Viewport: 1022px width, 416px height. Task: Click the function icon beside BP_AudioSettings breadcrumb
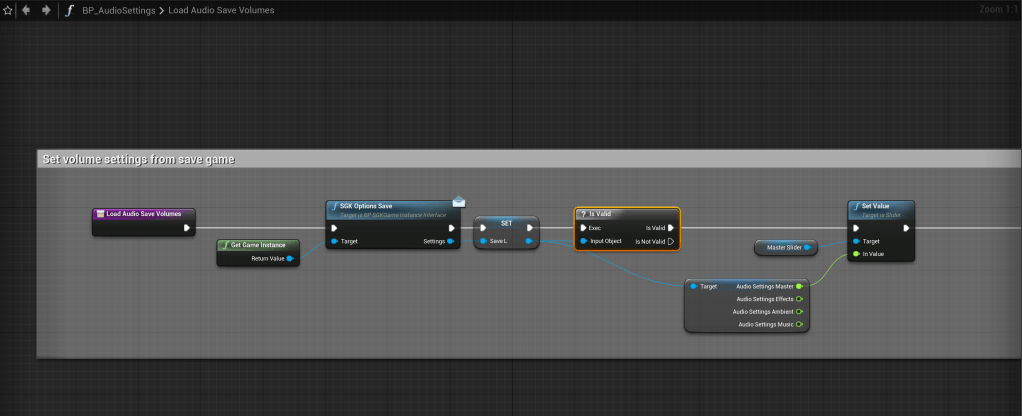click(69, 10)
